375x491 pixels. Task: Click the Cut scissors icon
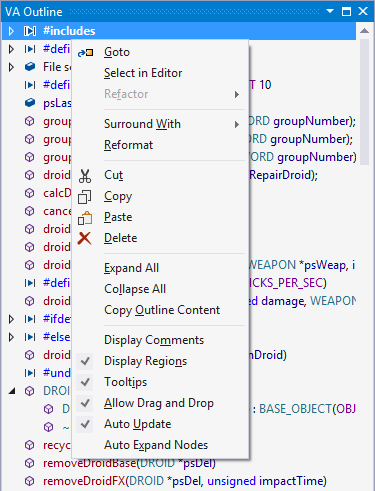point(85,176)
